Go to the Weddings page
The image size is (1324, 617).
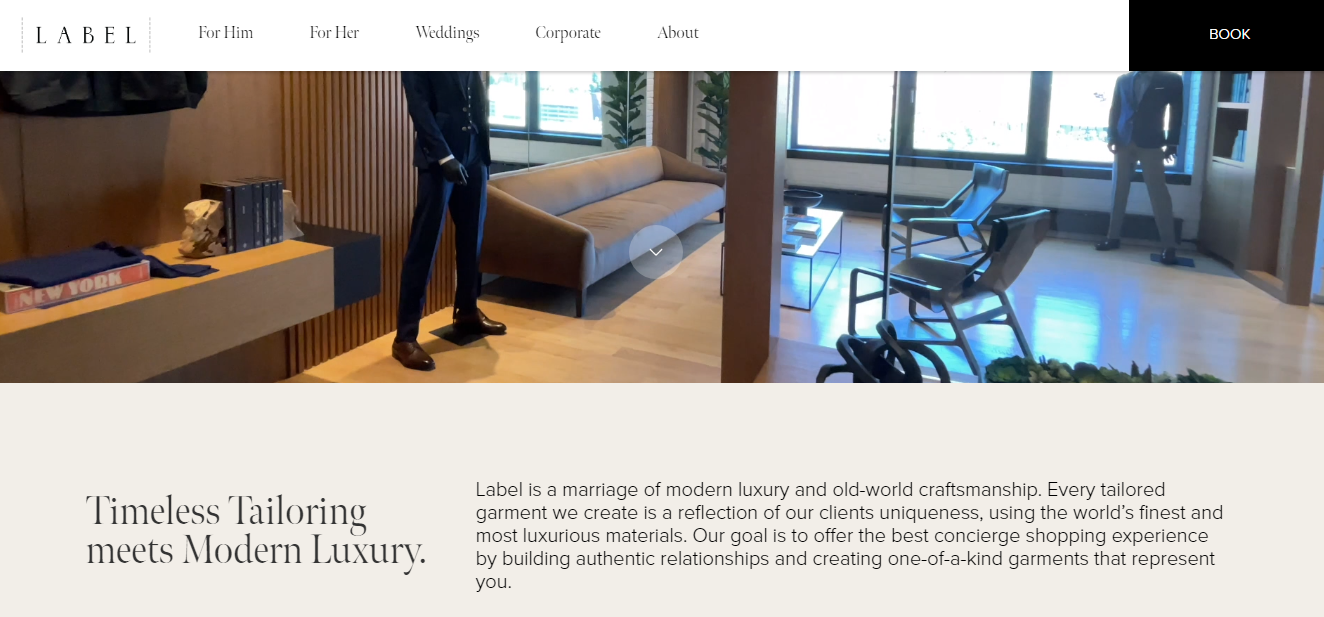pyautogui.click(x=447, y=33)
